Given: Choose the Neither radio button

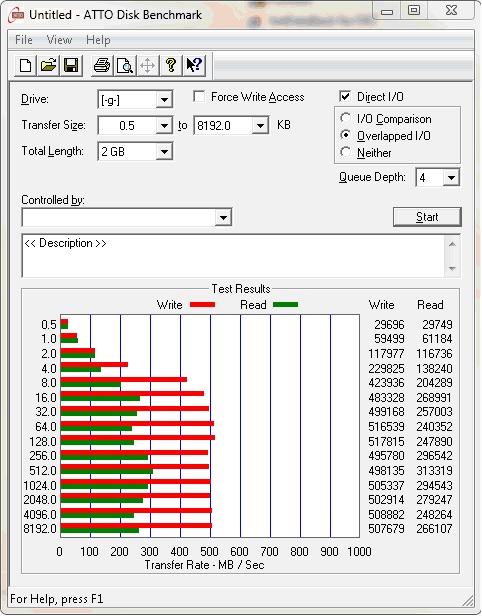Looking at the screenshot, I should [345, 152].
